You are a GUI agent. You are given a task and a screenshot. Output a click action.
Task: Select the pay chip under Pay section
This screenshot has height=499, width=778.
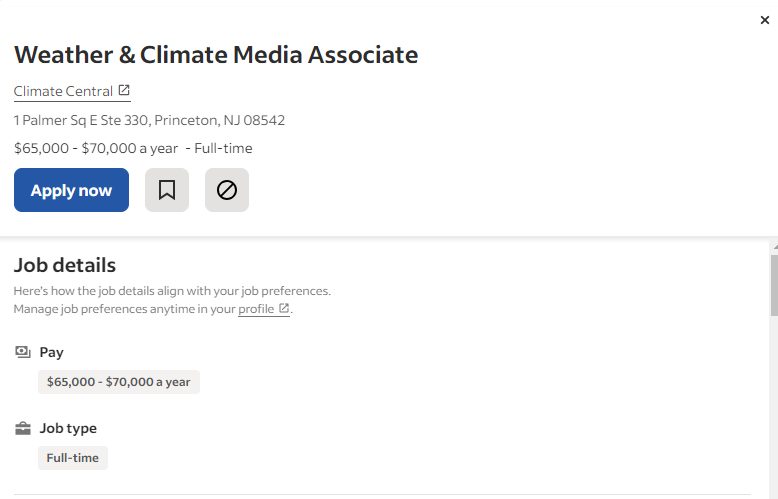(x=119, y=382)
